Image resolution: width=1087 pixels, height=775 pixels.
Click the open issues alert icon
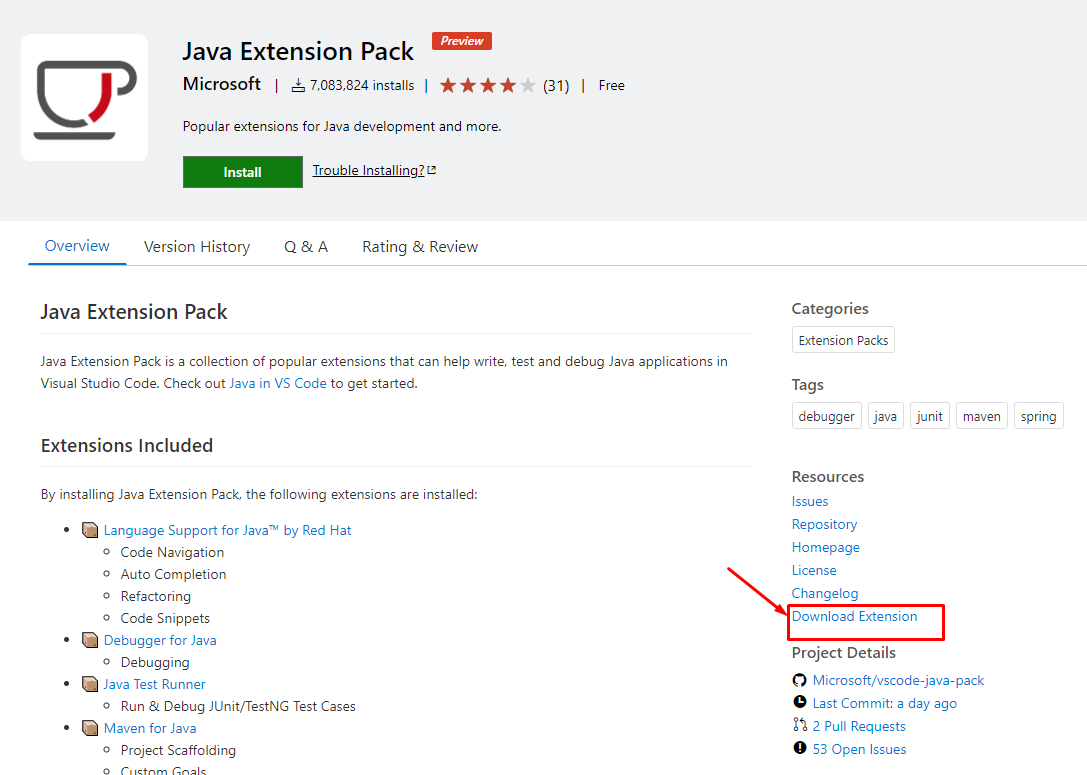point(799,749)
